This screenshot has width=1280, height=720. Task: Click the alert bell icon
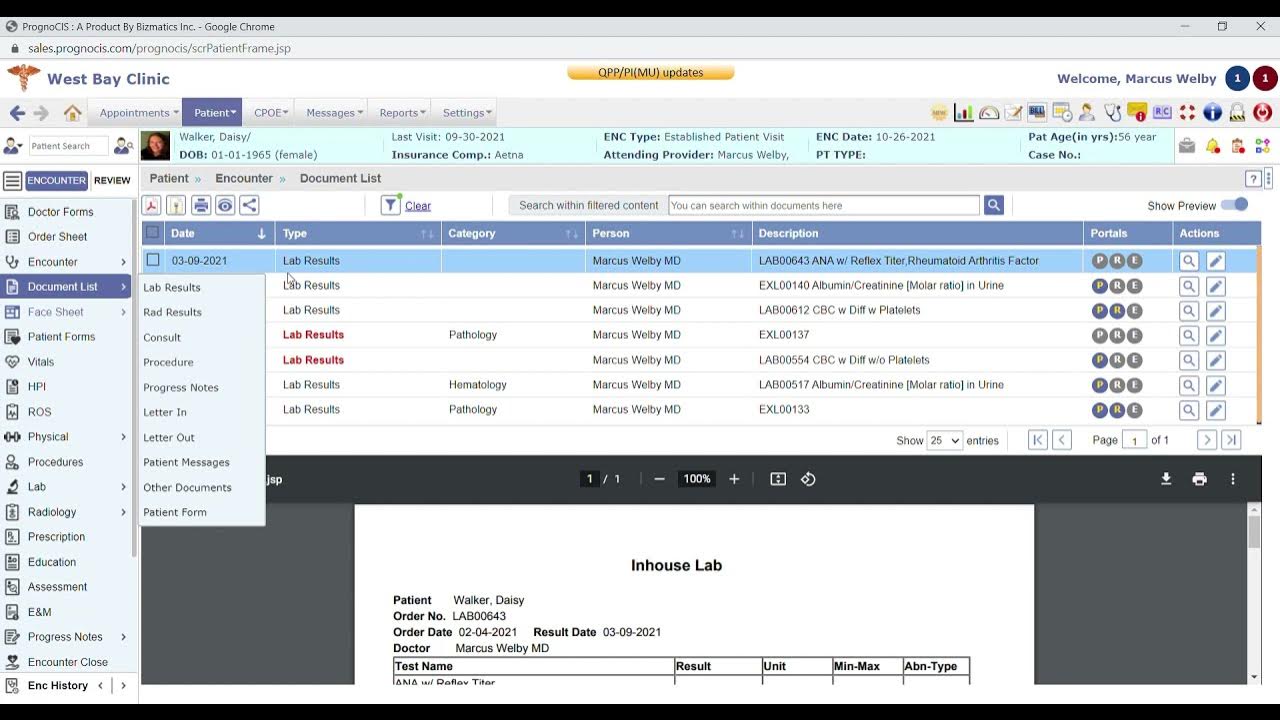[1213, 146]
